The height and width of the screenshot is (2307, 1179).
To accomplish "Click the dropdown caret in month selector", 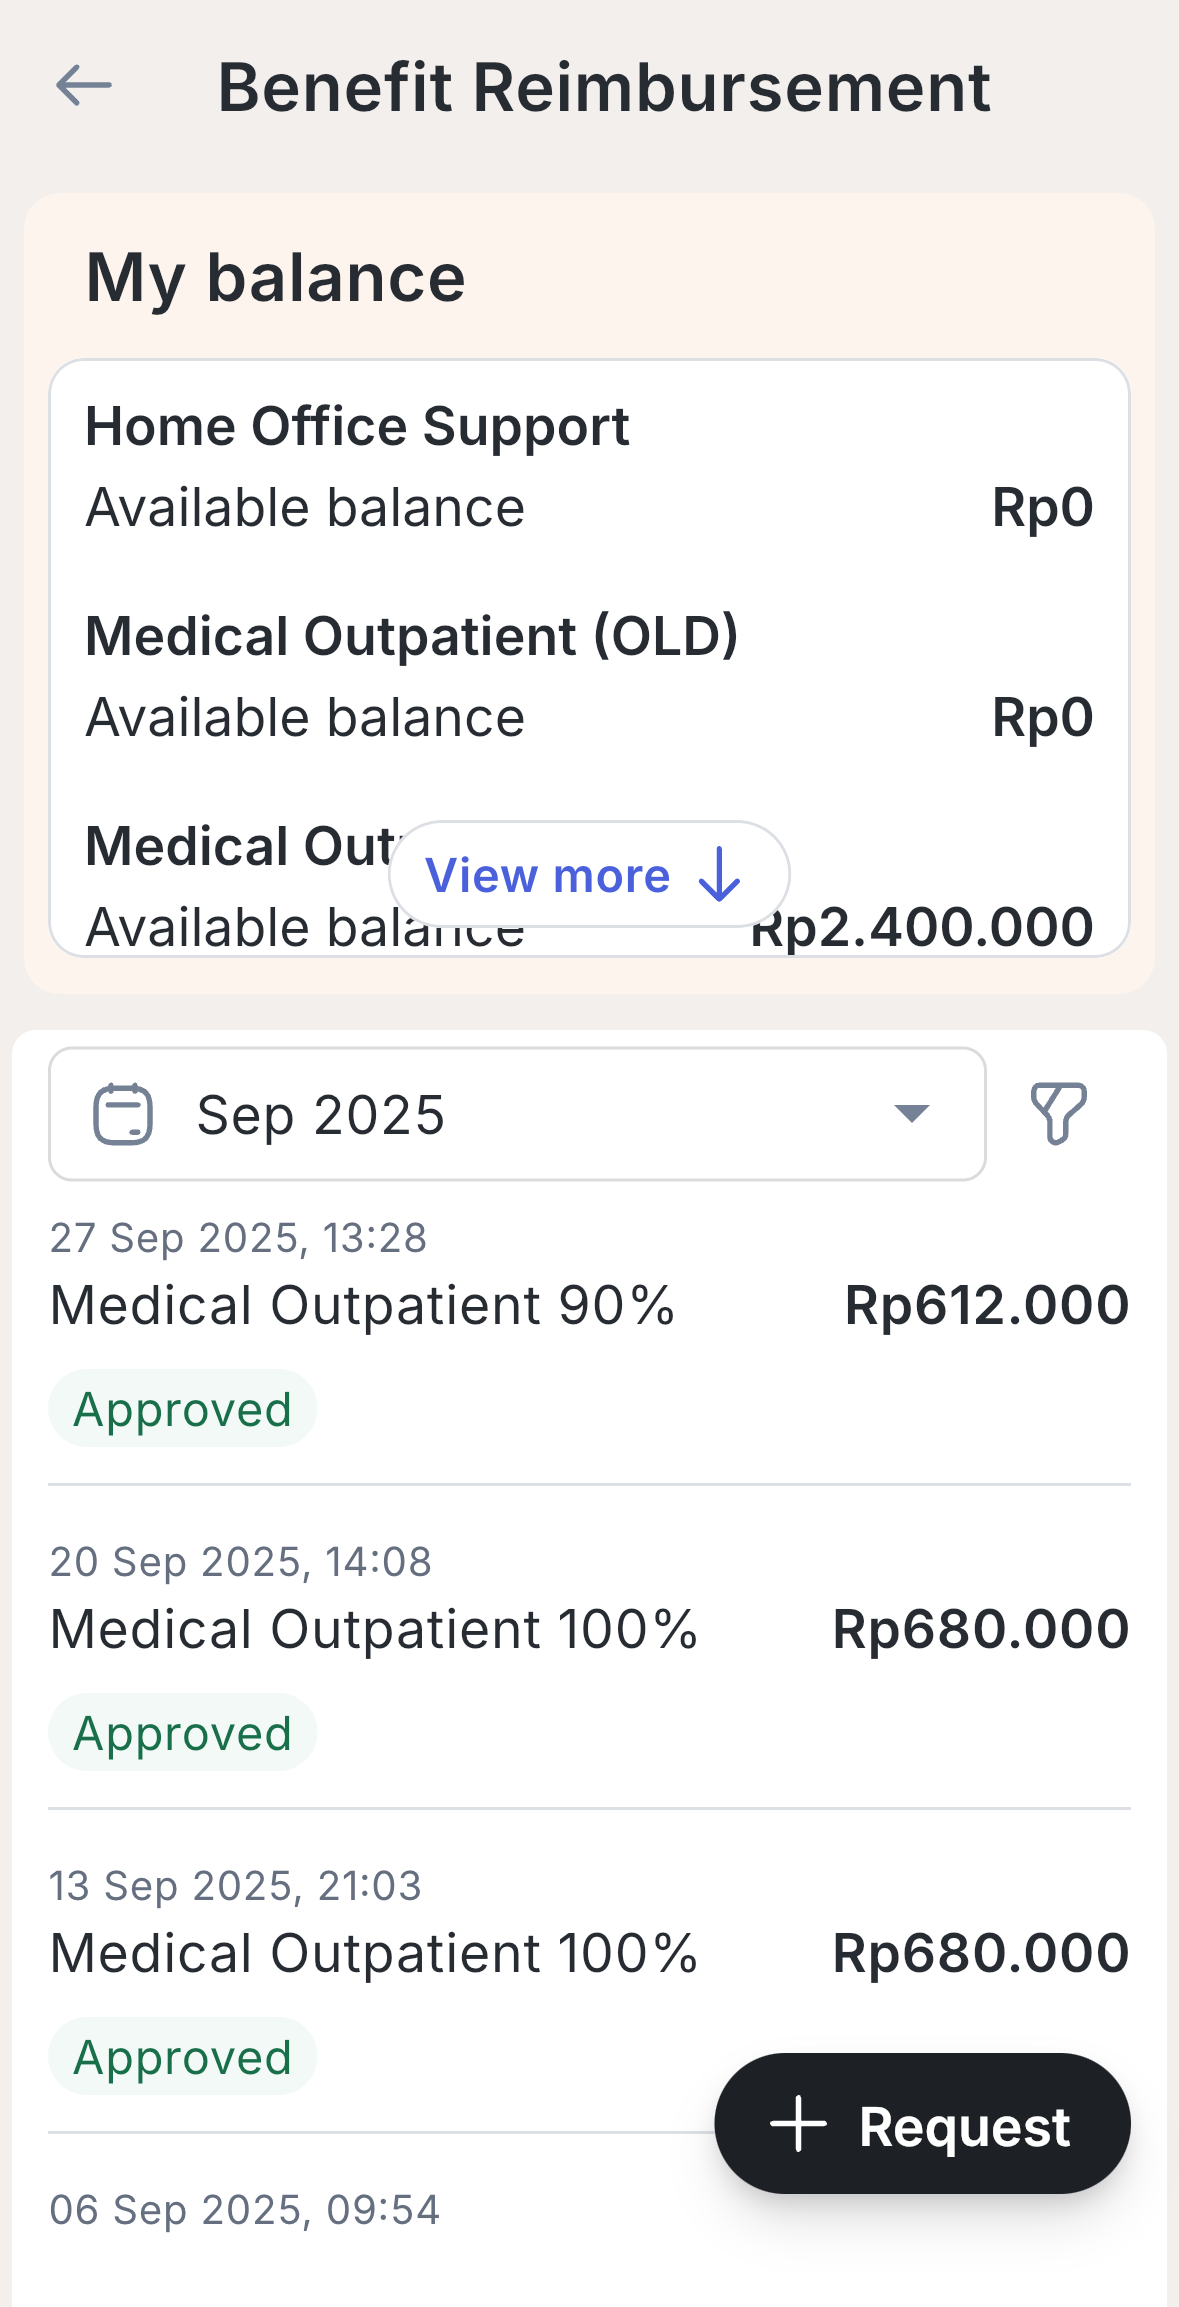I will (911, 1114).
